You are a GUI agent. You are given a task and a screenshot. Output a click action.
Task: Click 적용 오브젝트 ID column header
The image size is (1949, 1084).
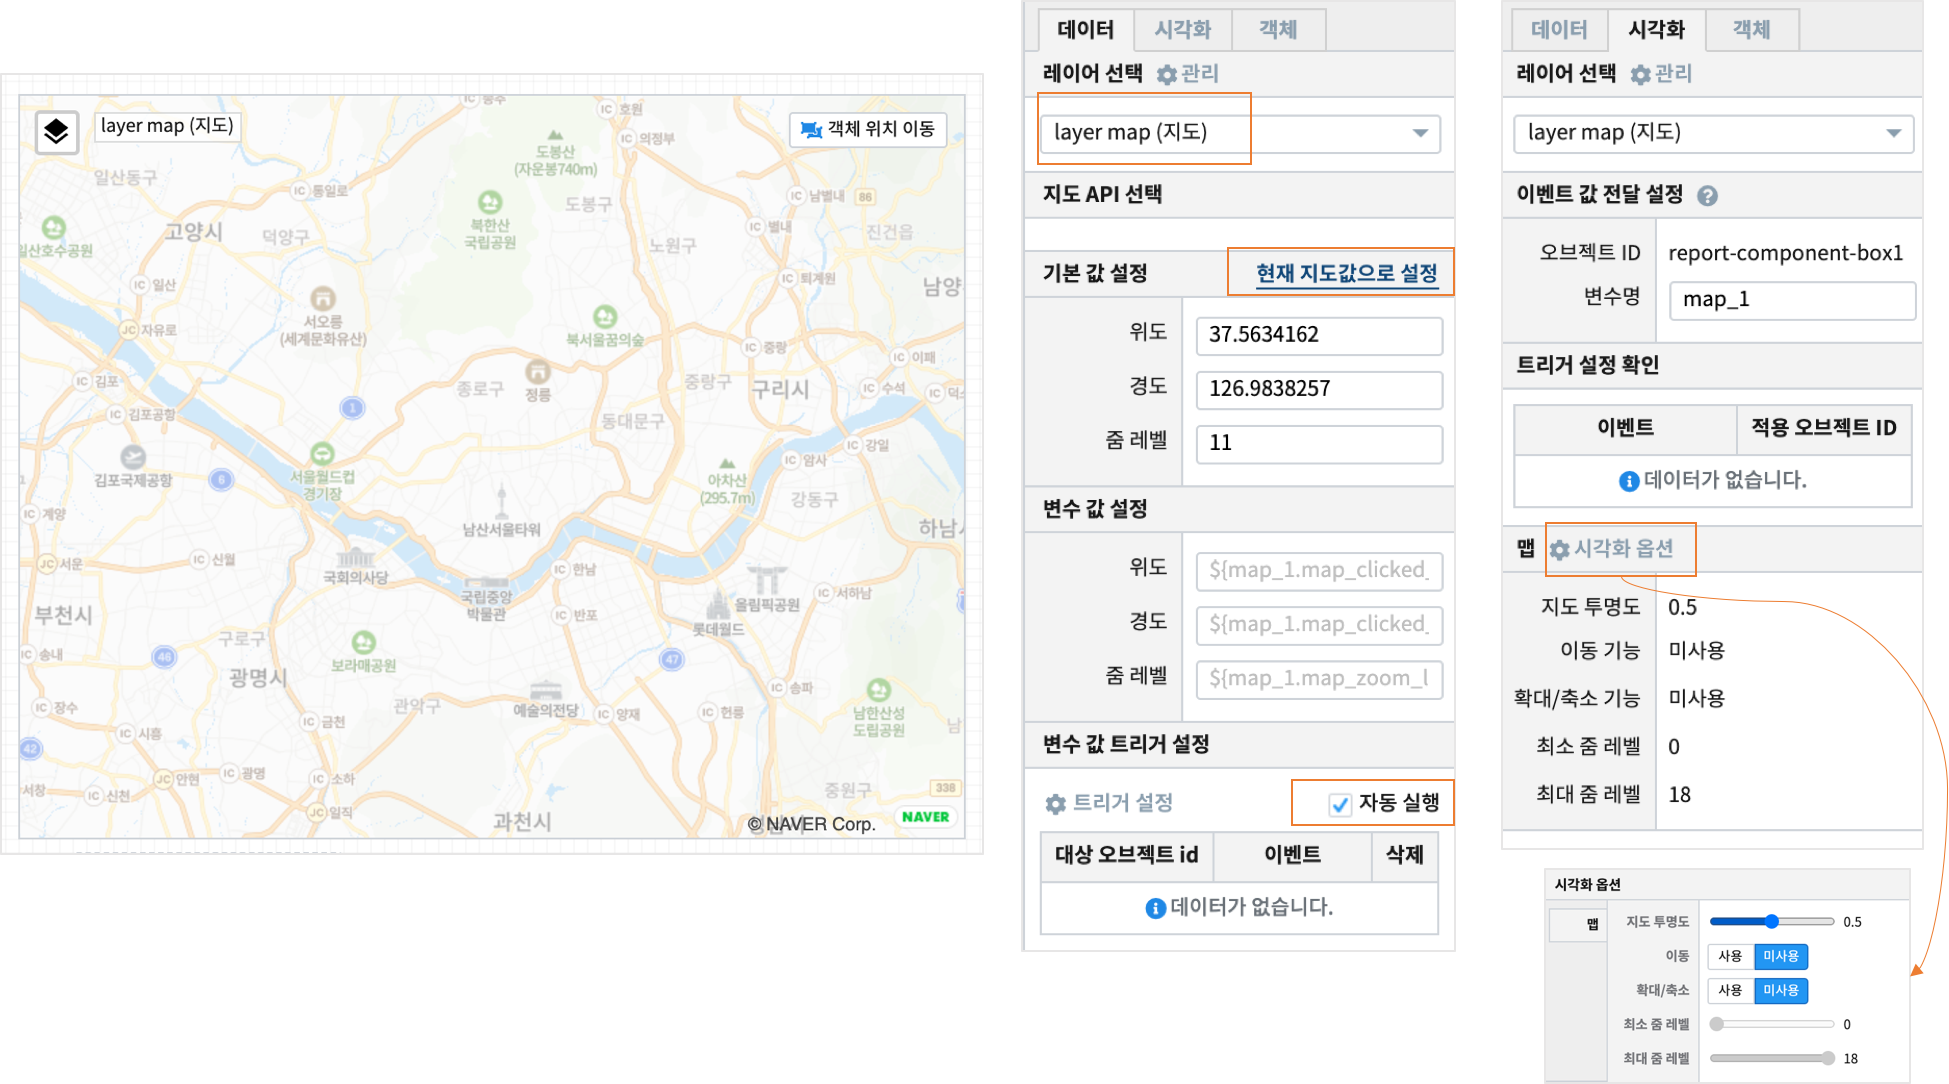coord(1823,428)
